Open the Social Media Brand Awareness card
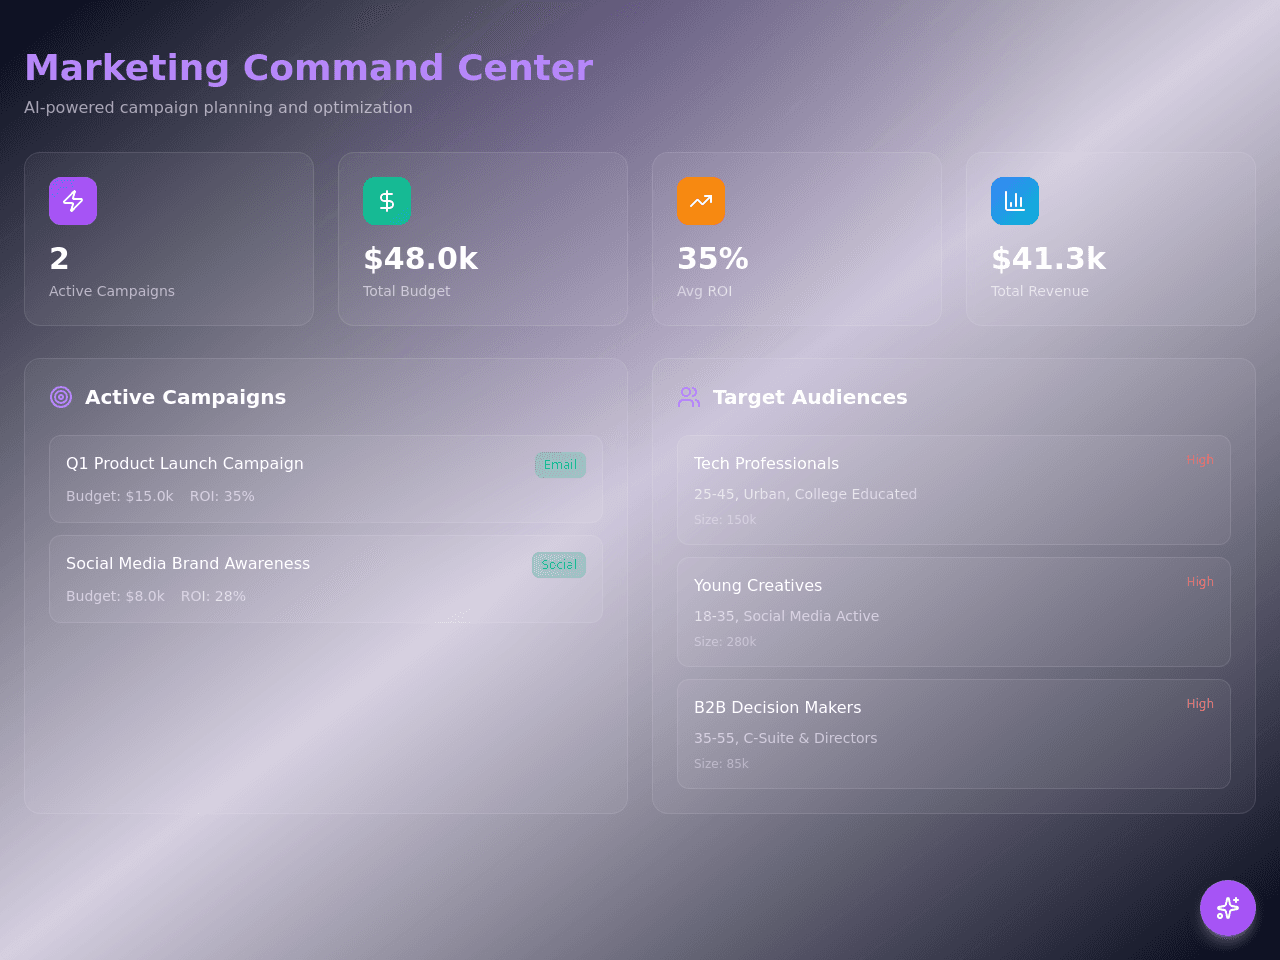 [326, 579]
